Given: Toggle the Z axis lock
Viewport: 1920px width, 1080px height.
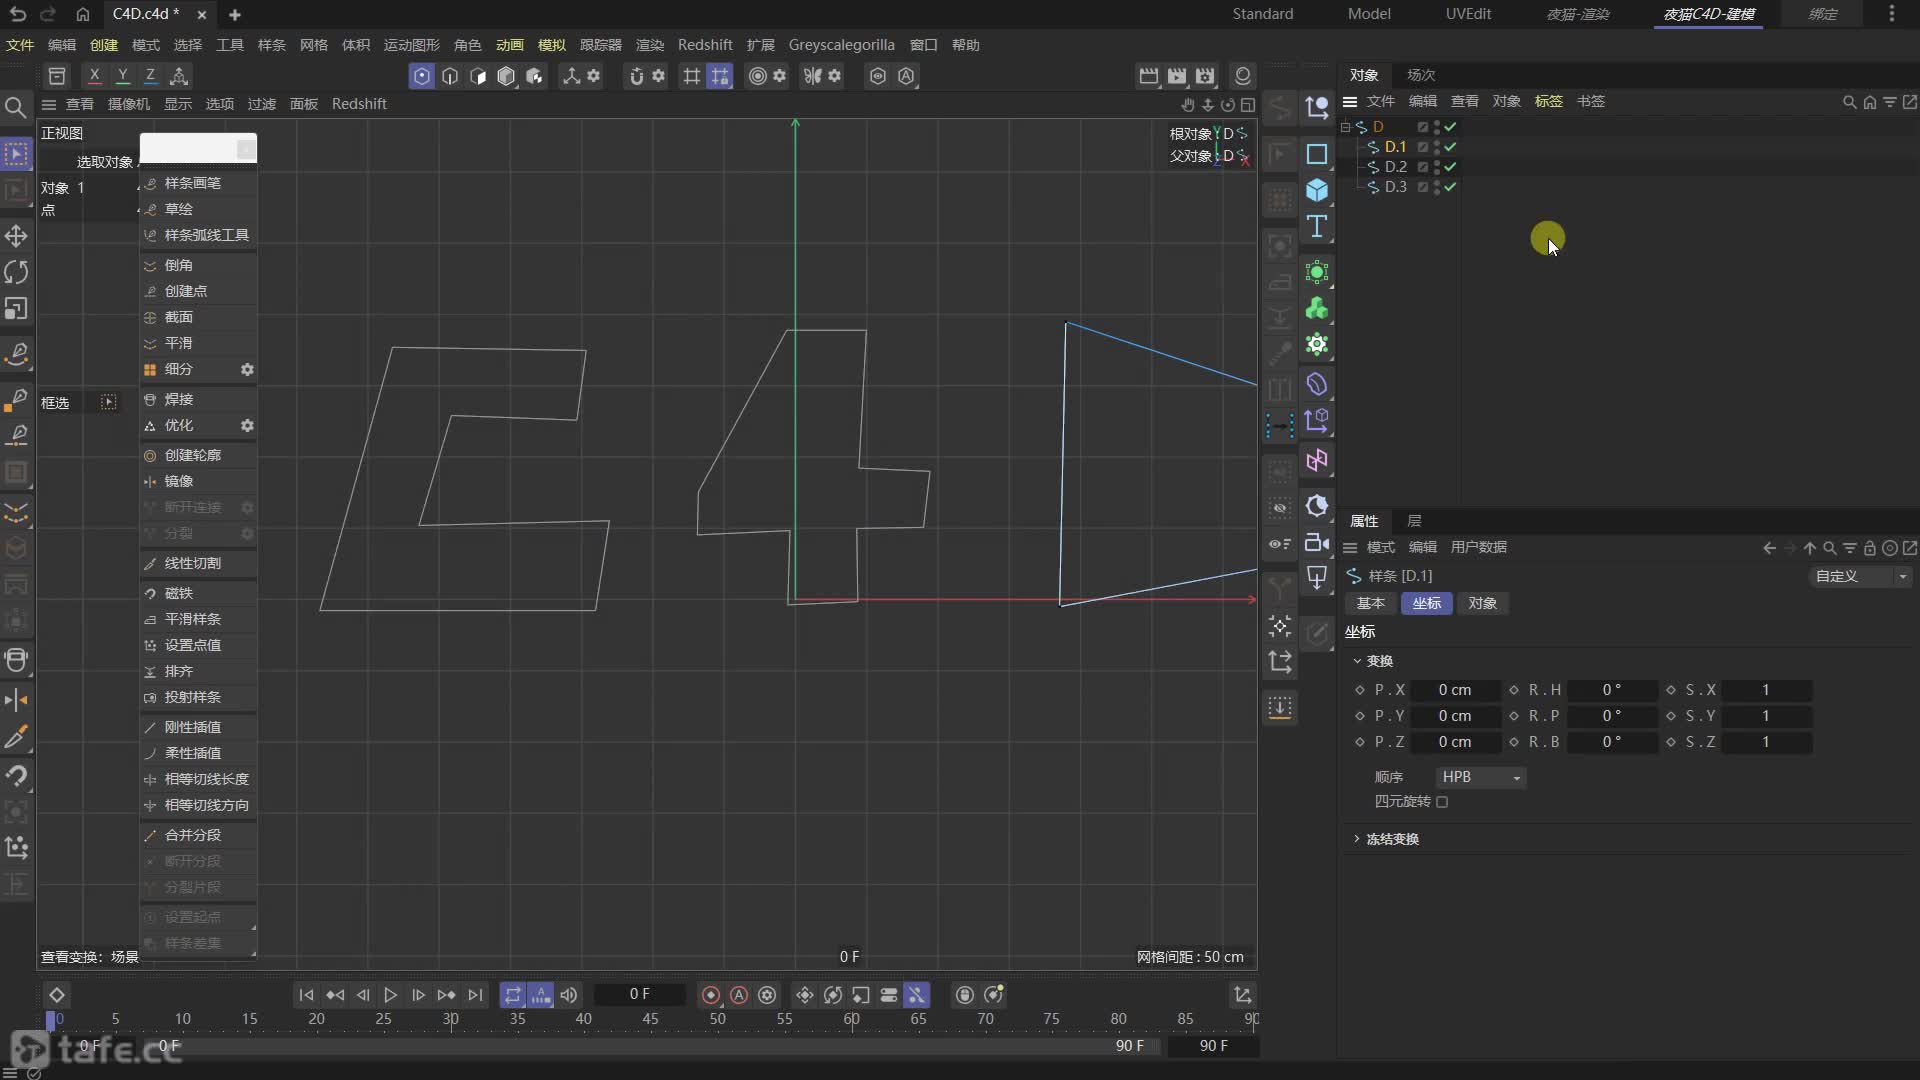Looking at the screenshot, I should click(150, 76).
